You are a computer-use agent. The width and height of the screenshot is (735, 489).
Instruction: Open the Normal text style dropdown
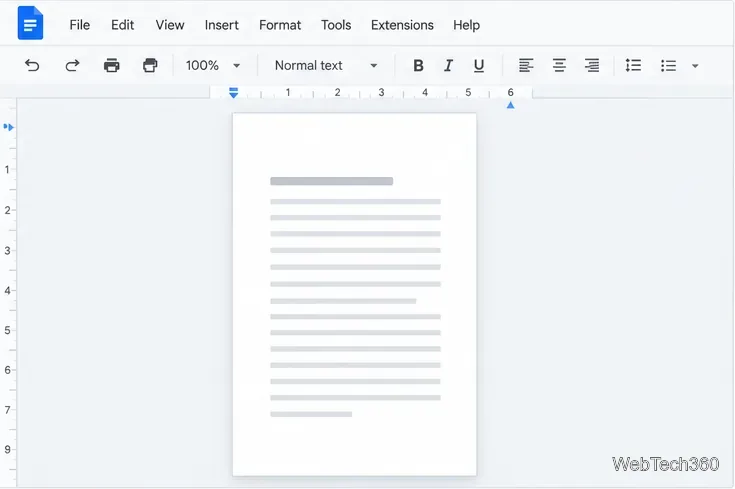pos(326,65)
